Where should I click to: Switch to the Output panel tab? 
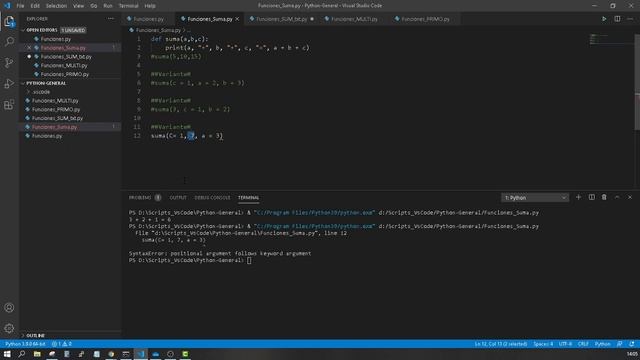(178, 198)
